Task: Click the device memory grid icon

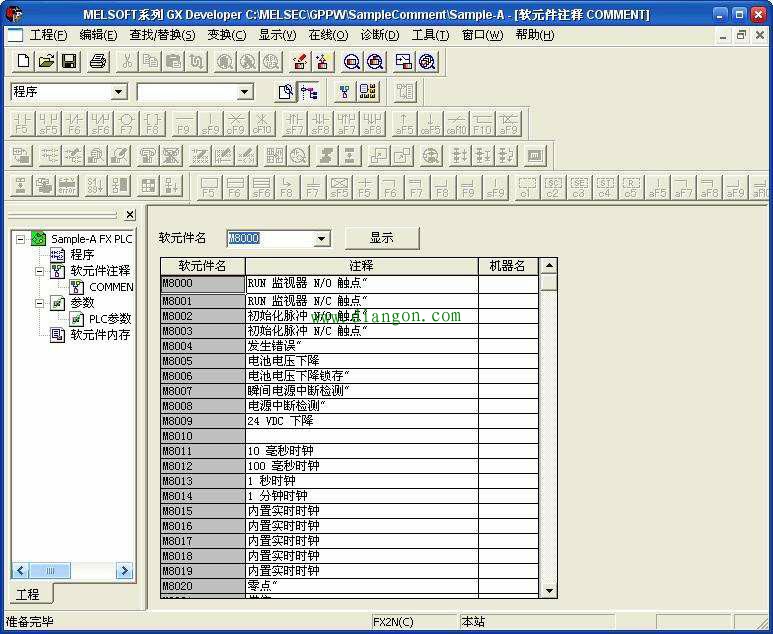Action: click(x=368, y=92)
